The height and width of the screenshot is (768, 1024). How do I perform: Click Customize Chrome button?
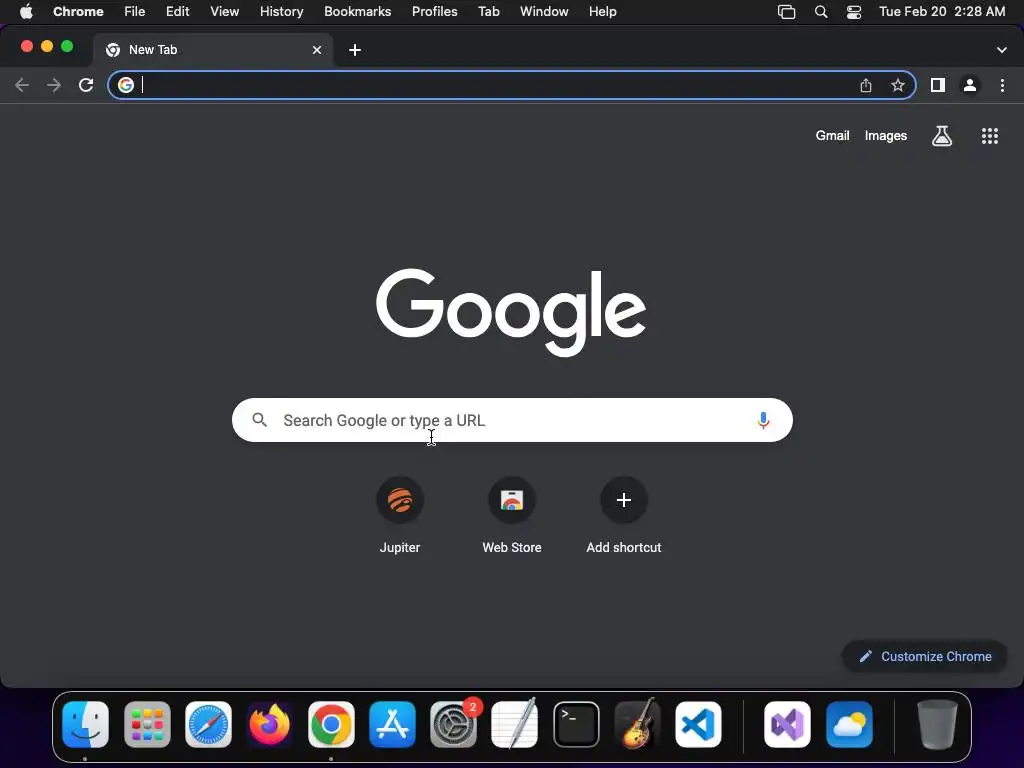(925, 656)
